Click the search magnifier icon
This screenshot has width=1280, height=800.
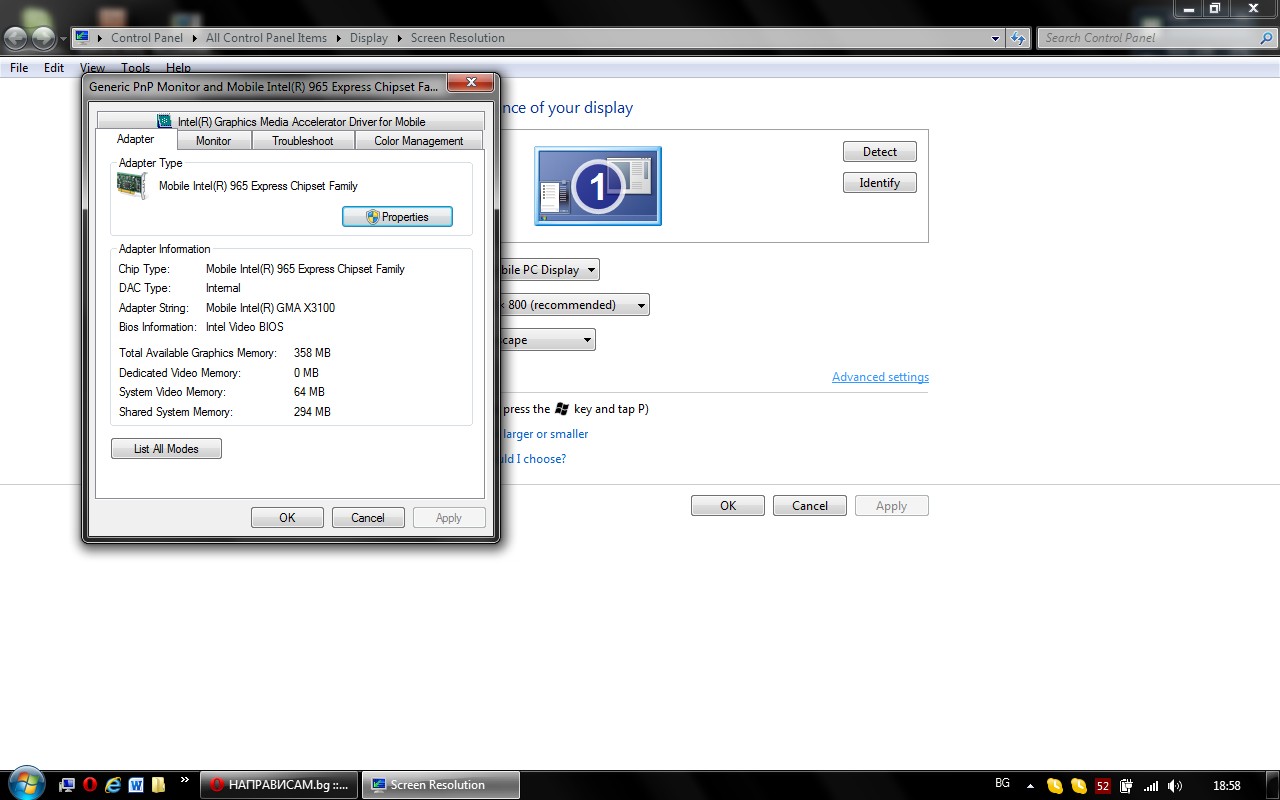(x=1266, y=38)
